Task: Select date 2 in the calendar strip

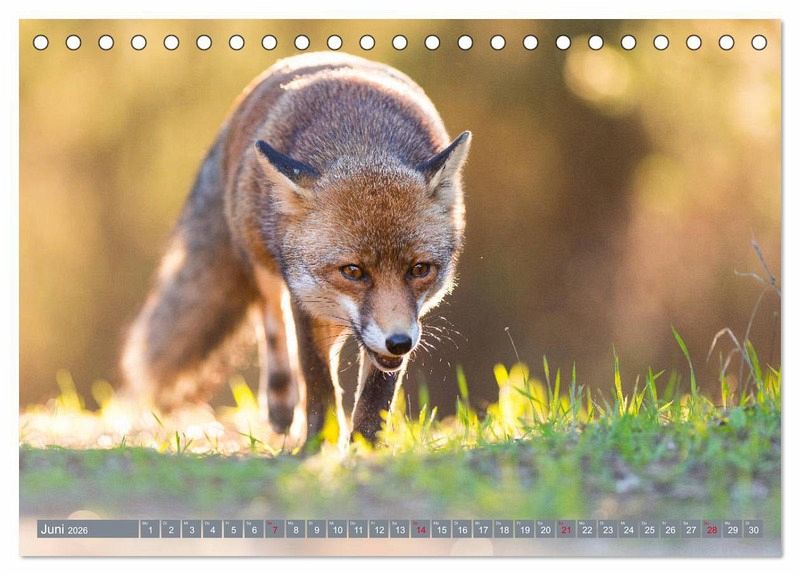Action: click(171, 529)
